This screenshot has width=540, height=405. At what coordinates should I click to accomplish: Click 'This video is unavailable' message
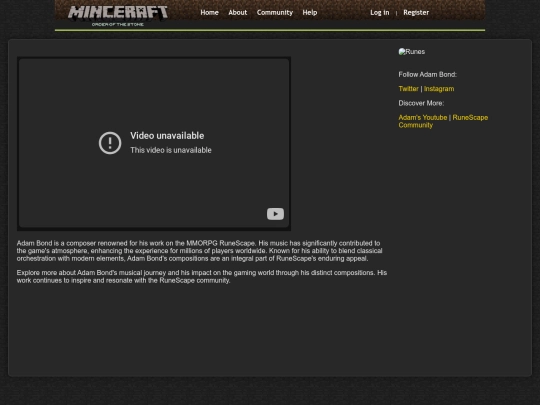coord(171,150)
